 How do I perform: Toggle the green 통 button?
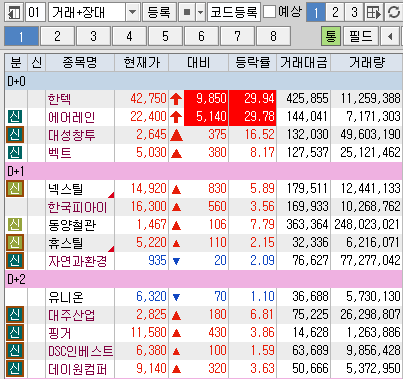coord(331,36)
